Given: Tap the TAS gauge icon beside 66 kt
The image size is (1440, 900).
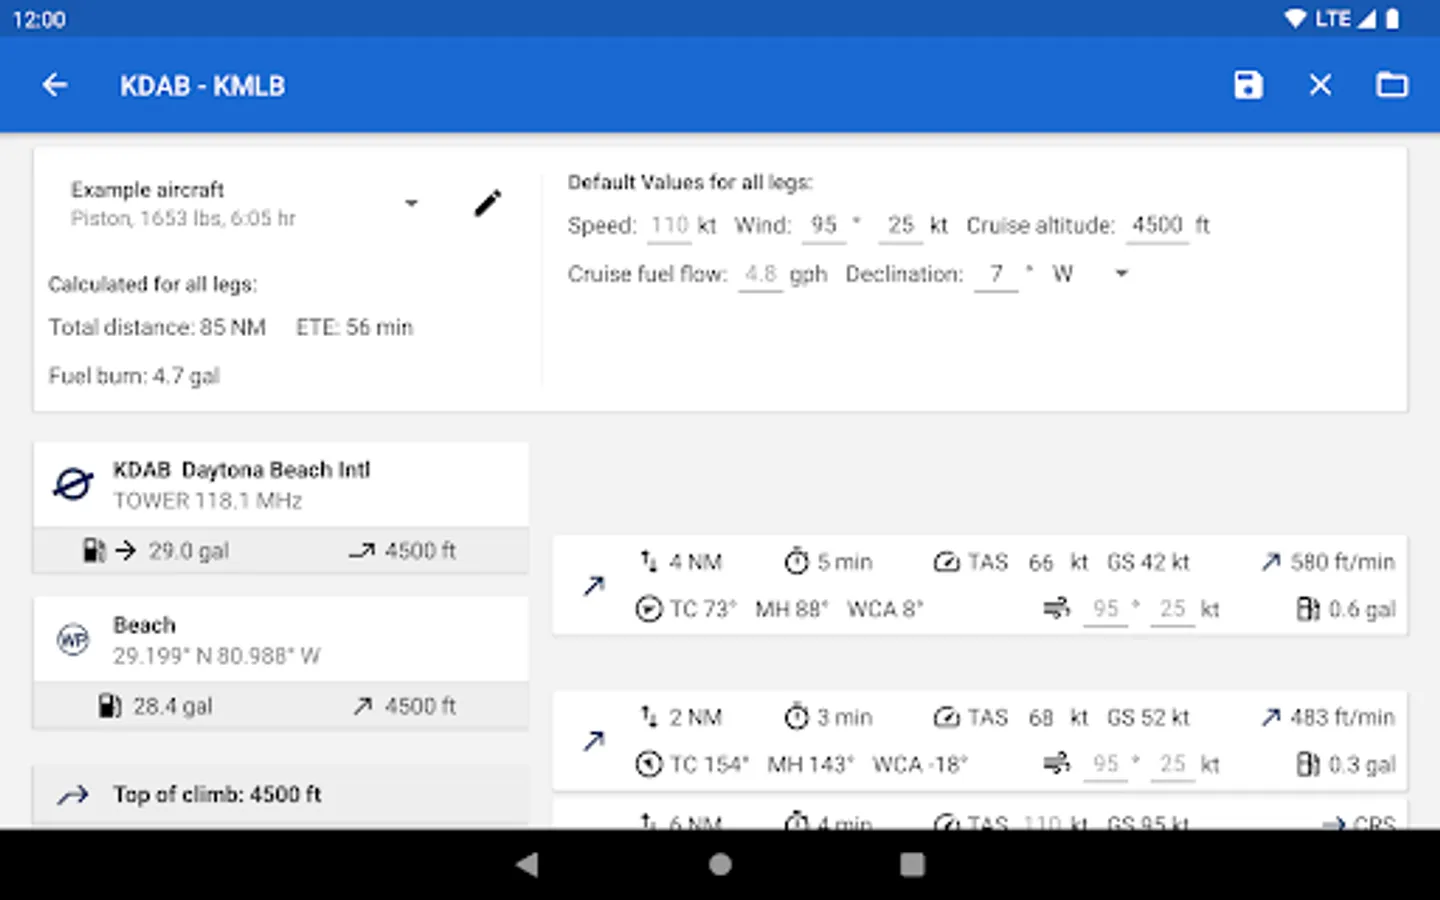Looking at the screenshot, I should pos(946,562).
